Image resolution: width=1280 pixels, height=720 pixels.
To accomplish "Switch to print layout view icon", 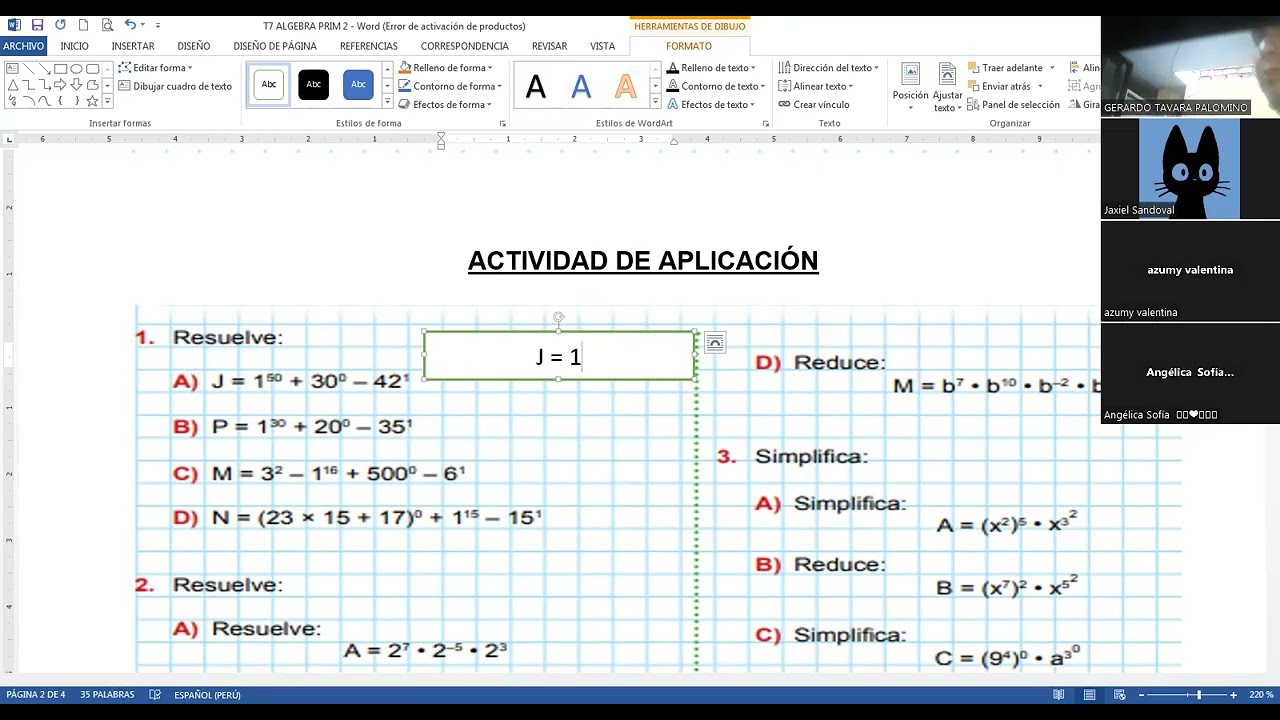I will coord(1089,695).
